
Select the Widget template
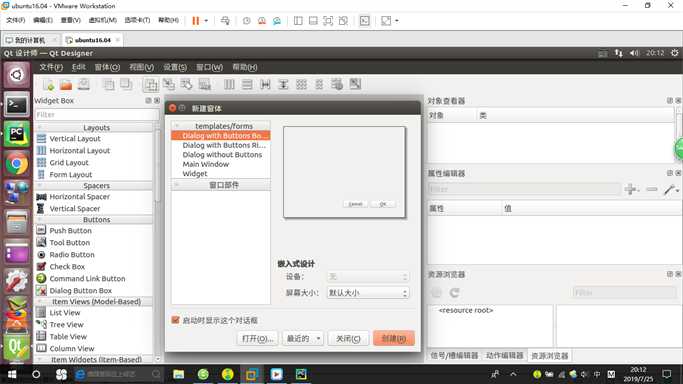pyautogui.click(x=195, y=174)
